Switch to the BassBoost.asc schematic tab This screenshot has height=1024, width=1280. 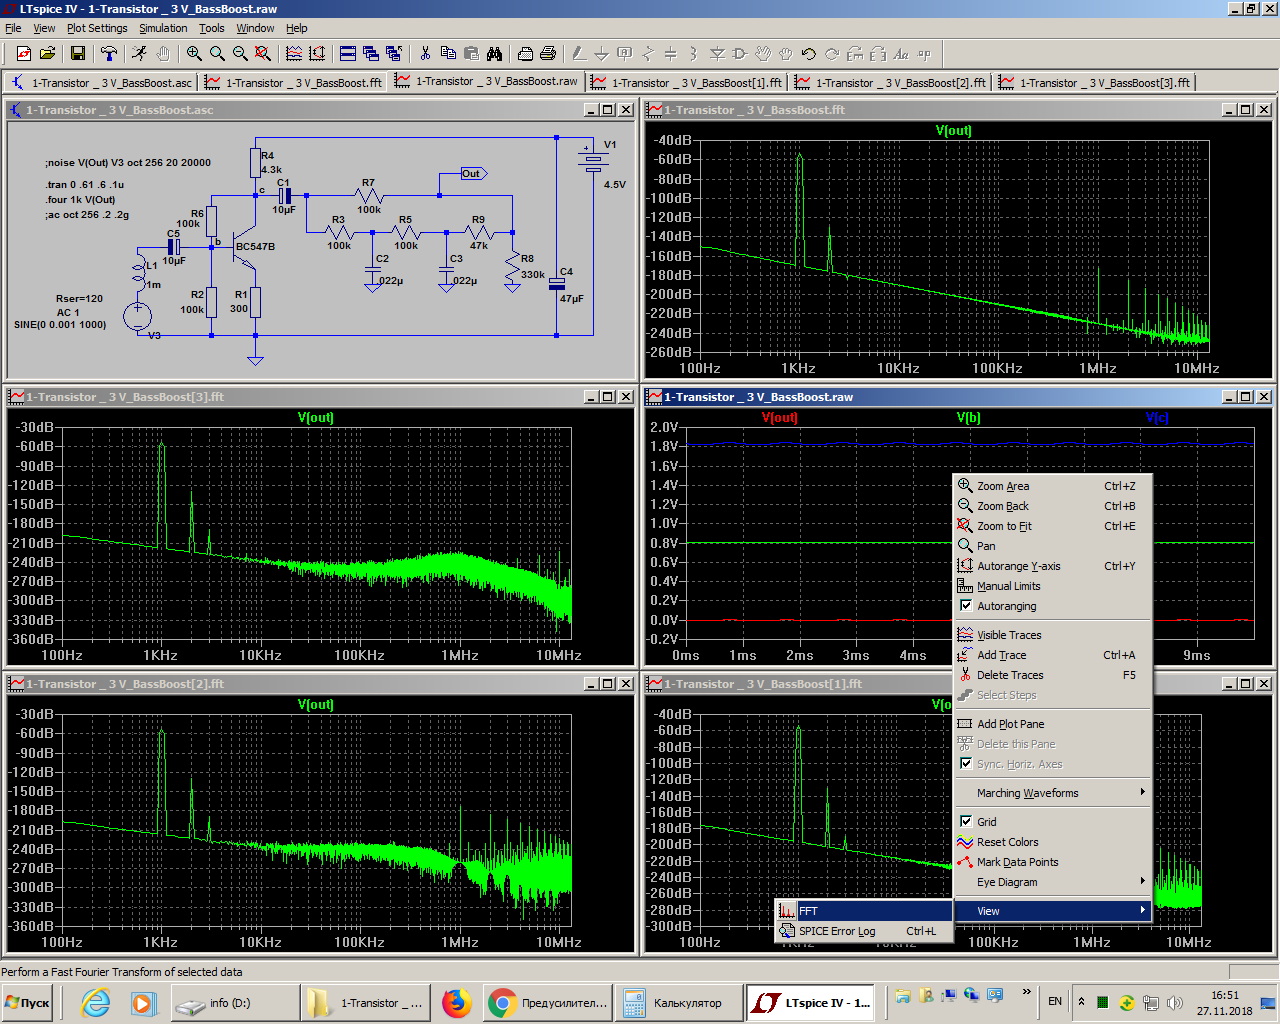[101, 82]
